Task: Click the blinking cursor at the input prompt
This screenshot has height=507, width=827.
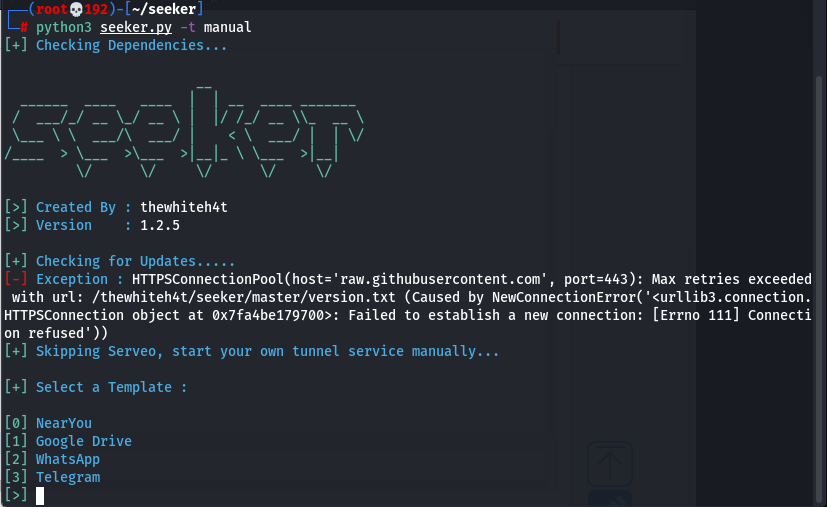Action: click(40, 495)
